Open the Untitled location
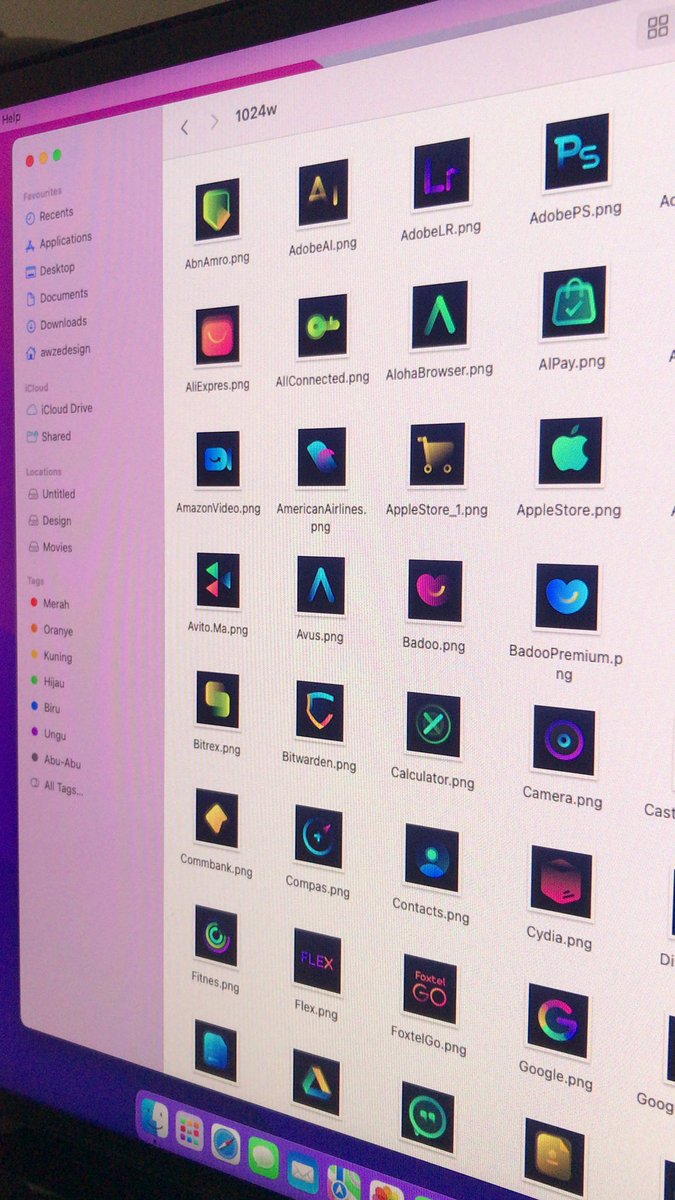 [x=51, y=494]
